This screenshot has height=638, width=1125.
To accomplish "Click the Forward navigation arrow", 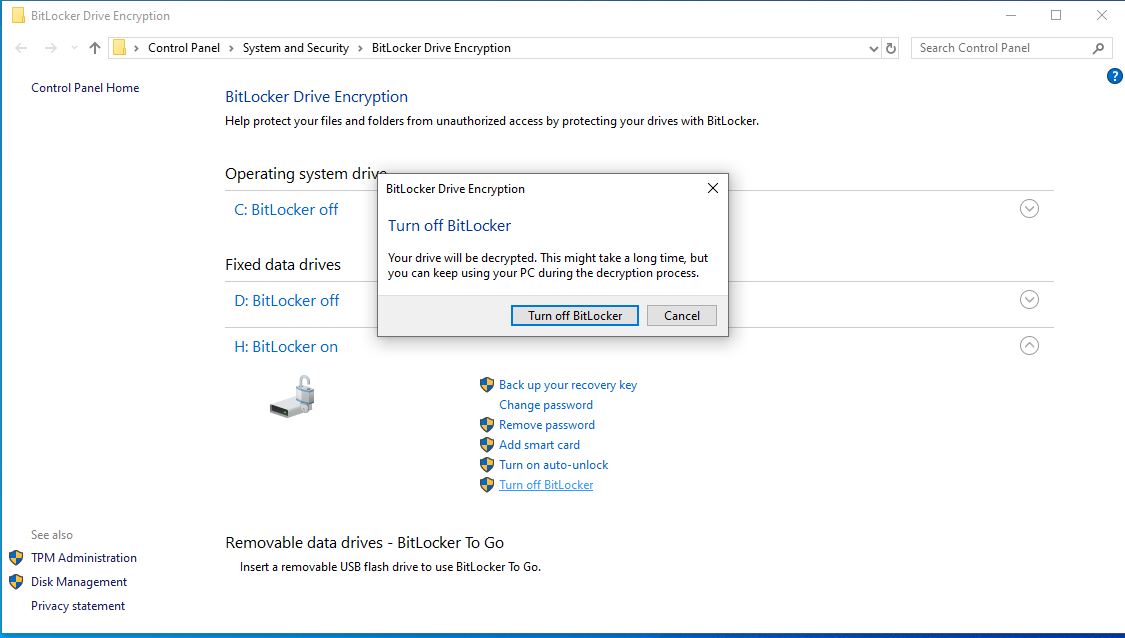I will pos(50,48).
